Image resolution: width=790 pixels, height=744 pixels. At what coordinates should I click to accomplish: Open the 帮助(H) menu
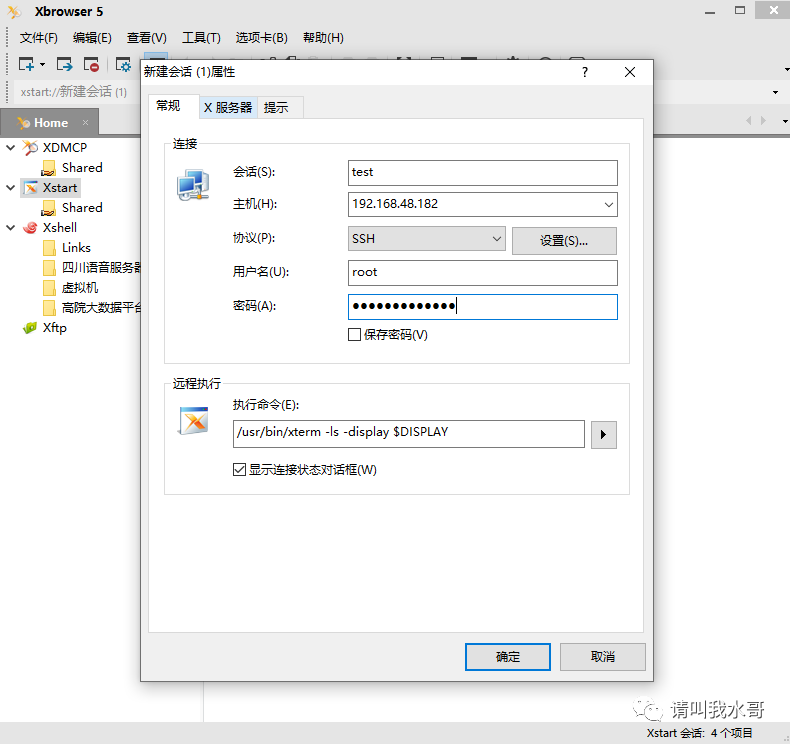(x=323, y=38)
